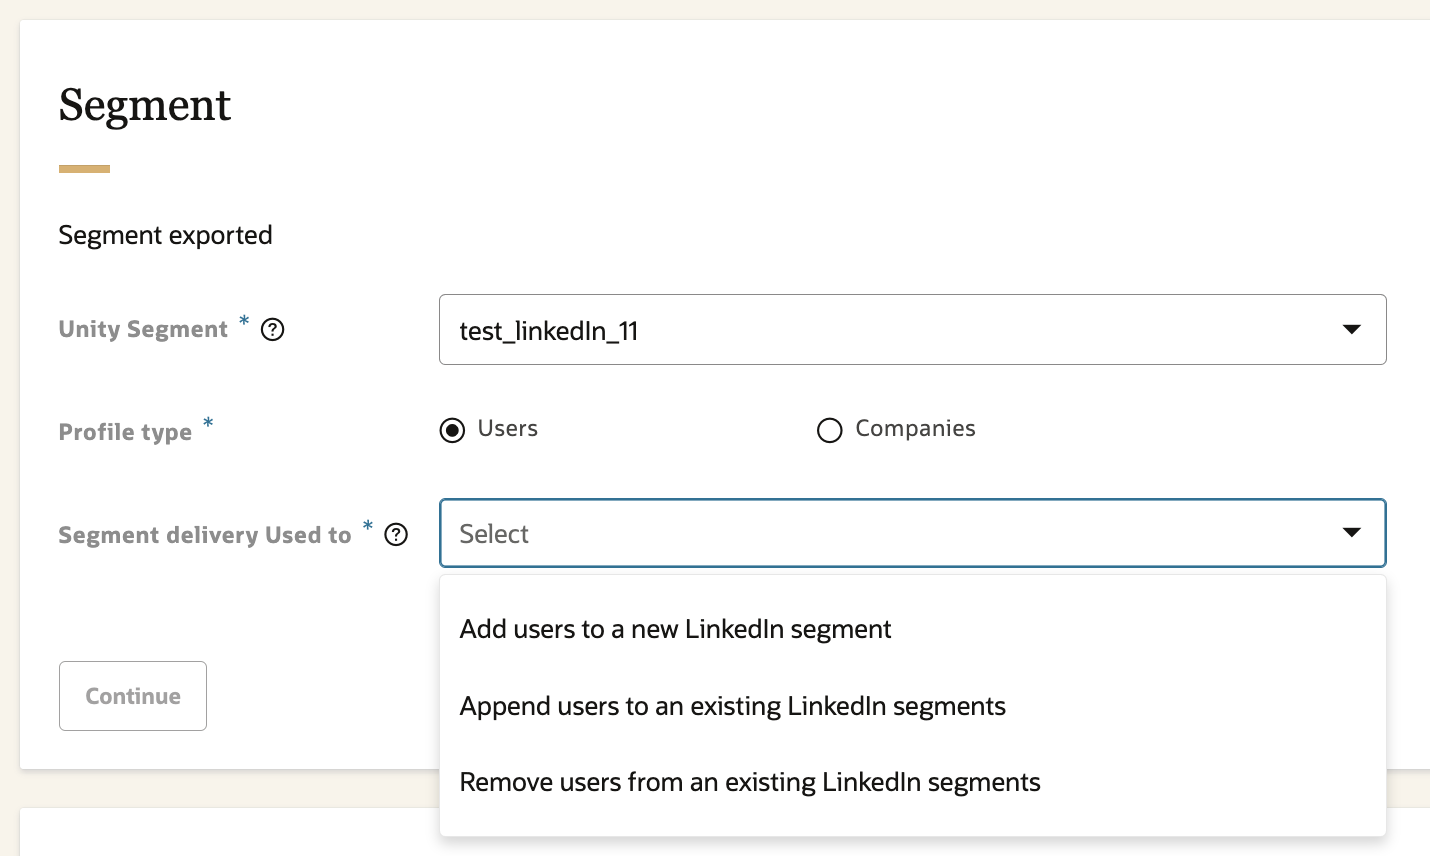This screenshot has width=1430, height=856.
Task: Click the Segment delivery dropdown arrow
Action: point(1352,533)
